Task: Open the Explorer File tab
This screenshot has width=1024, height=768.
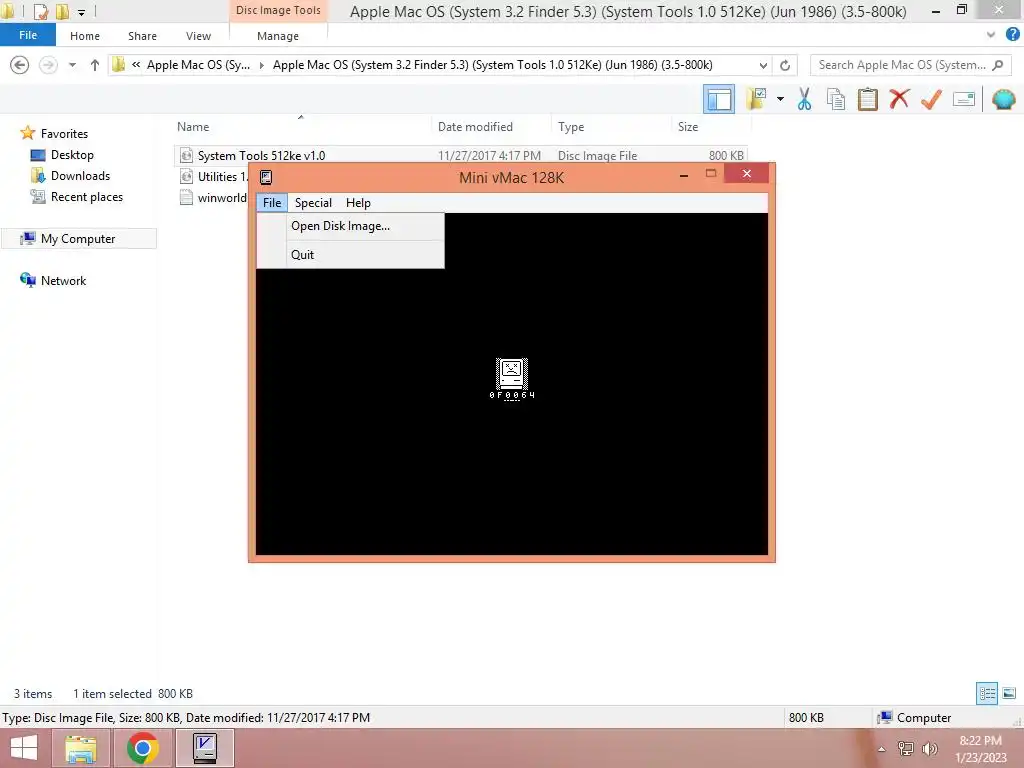Action: click(x=27, y=35)
